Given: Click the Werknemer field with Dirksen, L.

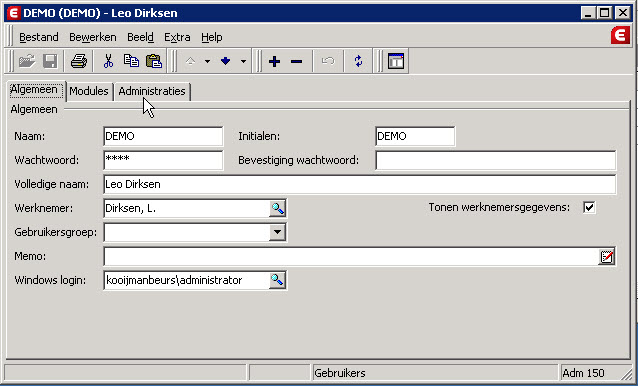Looking at the screenshot, I should [x=187, y=209].
